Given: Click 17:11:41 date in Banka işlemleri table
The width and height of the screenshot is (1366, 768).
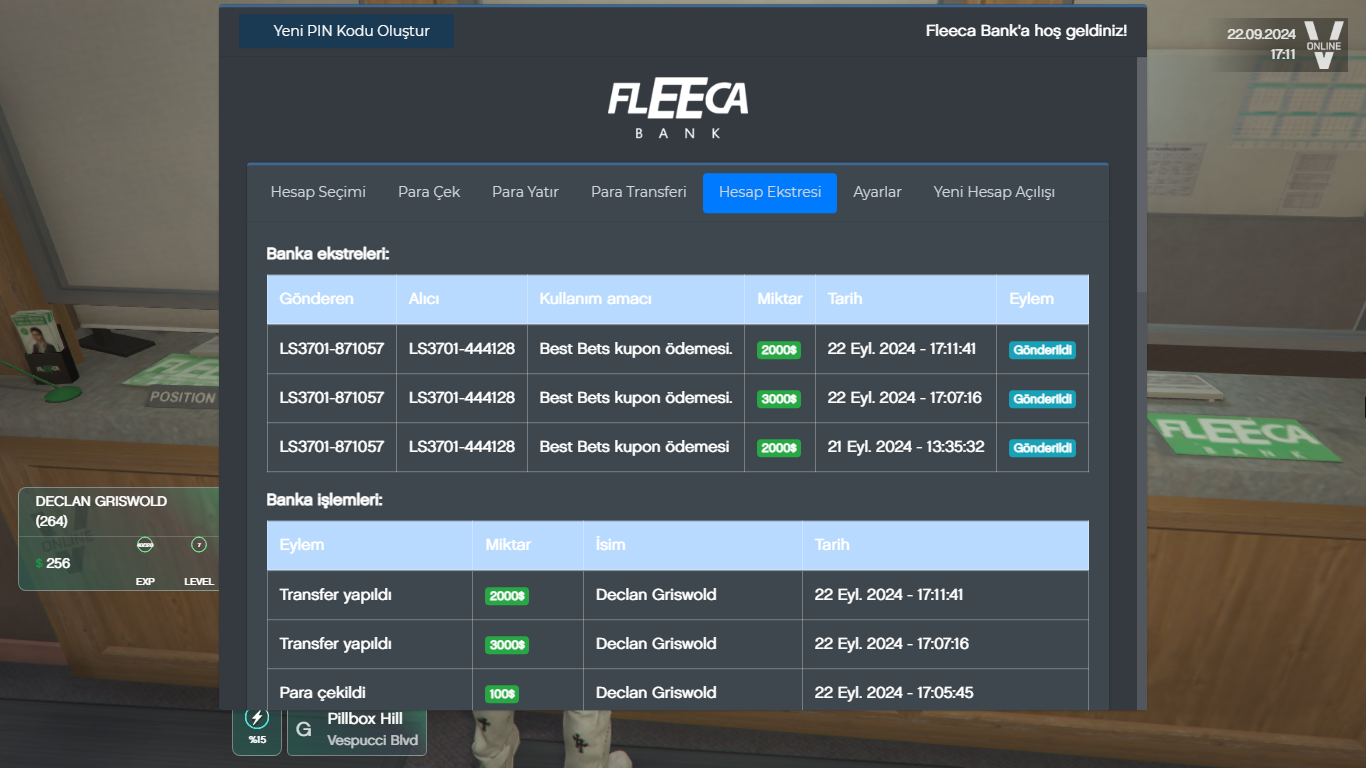Looking at the screenshot, I should [889, 595].
